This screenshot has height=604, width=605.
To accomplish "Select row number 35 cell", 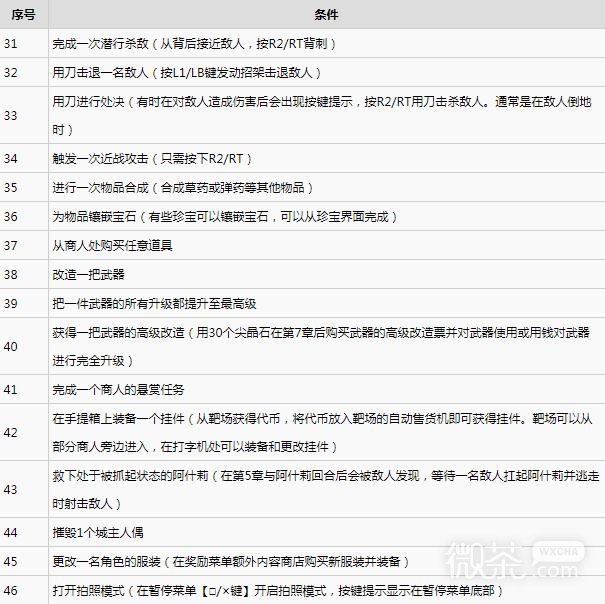I will (x=24, y=187).
